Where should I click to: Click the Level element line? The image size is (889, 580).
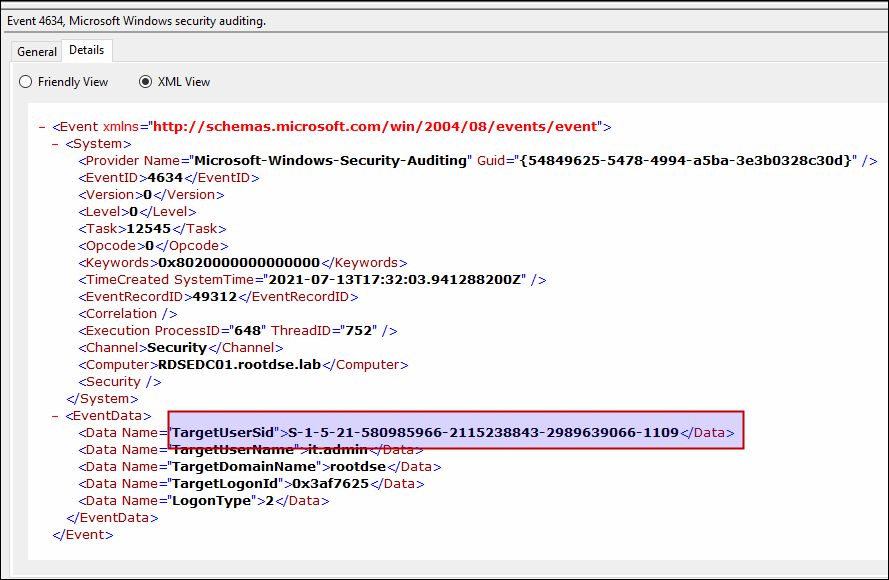137,211
